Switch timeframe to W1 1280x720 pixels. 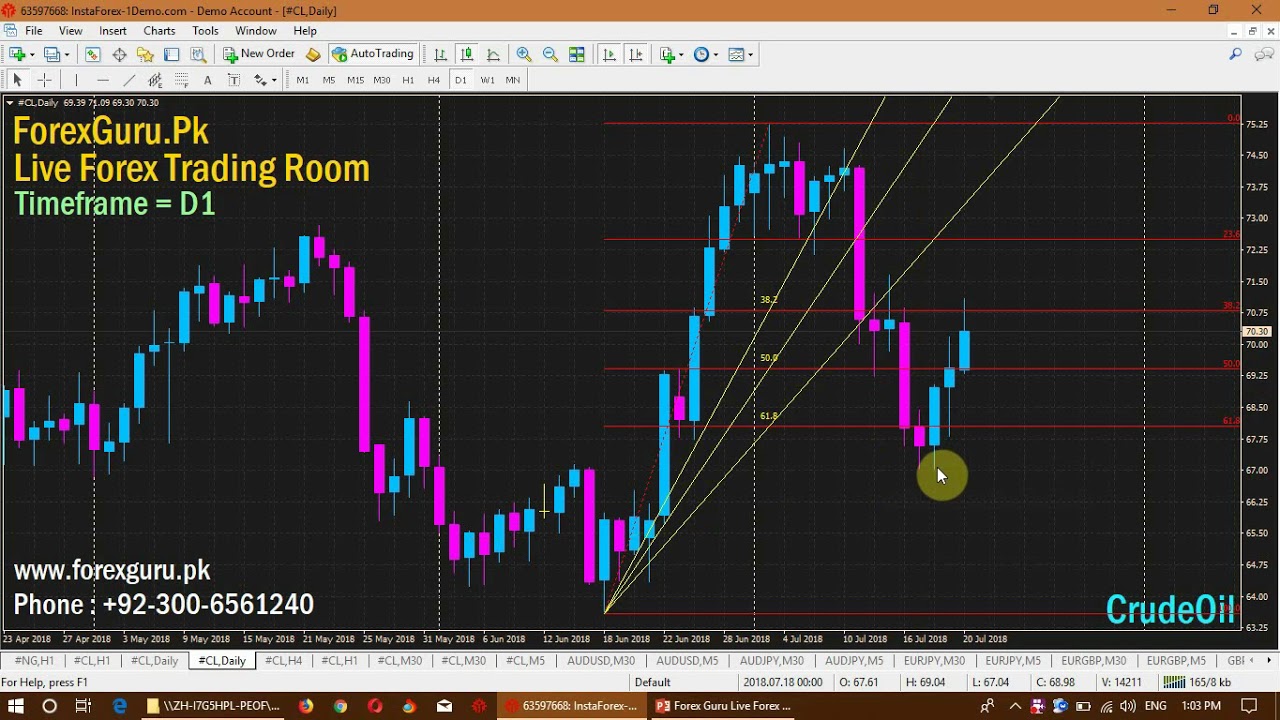[x=487, y=80]
